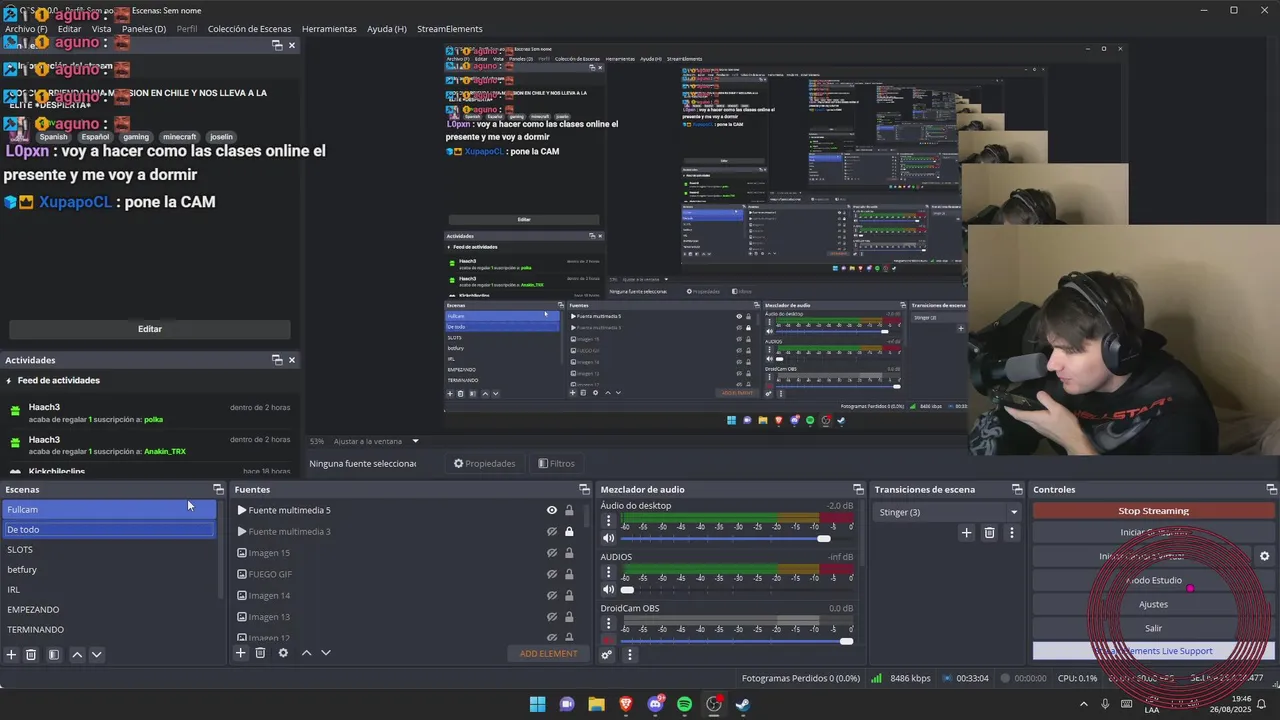Viewport: 1280px width, 720px height.
Task: Show FUEGO GIF with its eye icon
Action: (551, 574)
